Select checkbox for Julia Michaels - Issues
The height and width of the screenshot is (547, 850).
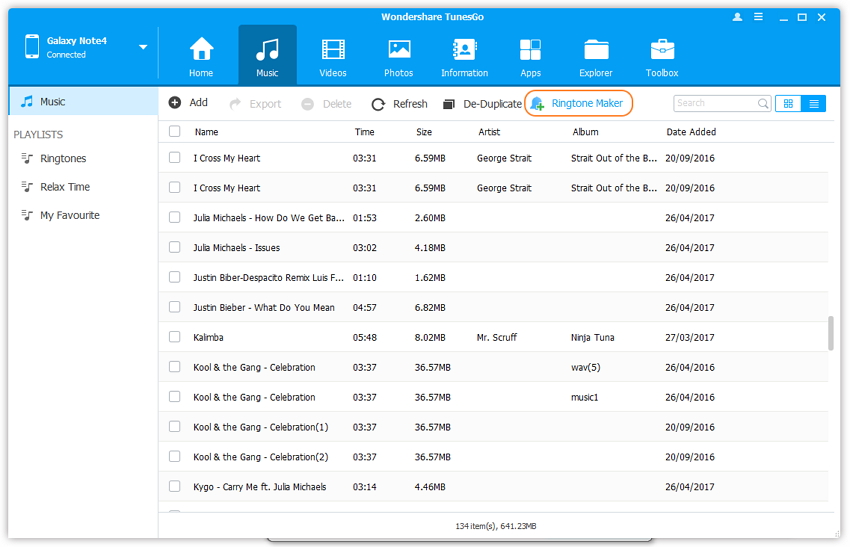click(x=175, y=248)
